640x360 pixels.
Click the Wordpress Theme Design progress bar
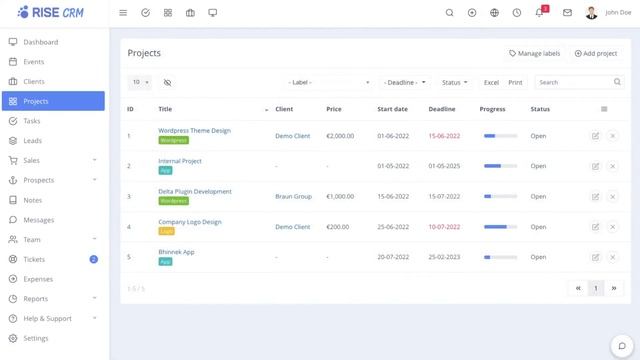tap(500, 136)
